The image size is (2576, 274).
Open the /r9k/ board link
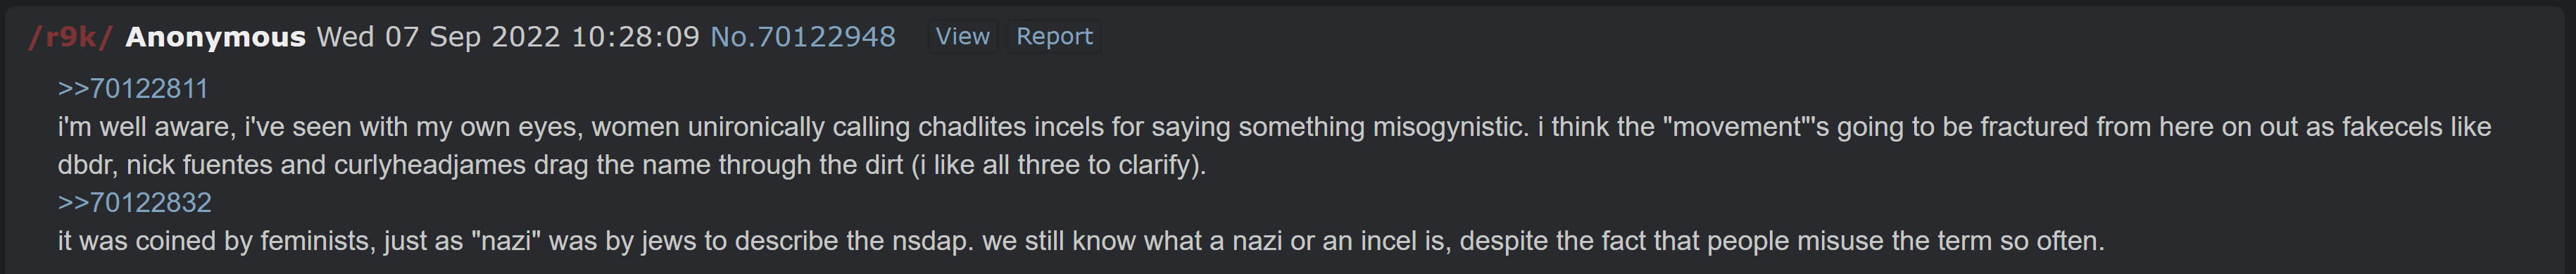[70, 37]
